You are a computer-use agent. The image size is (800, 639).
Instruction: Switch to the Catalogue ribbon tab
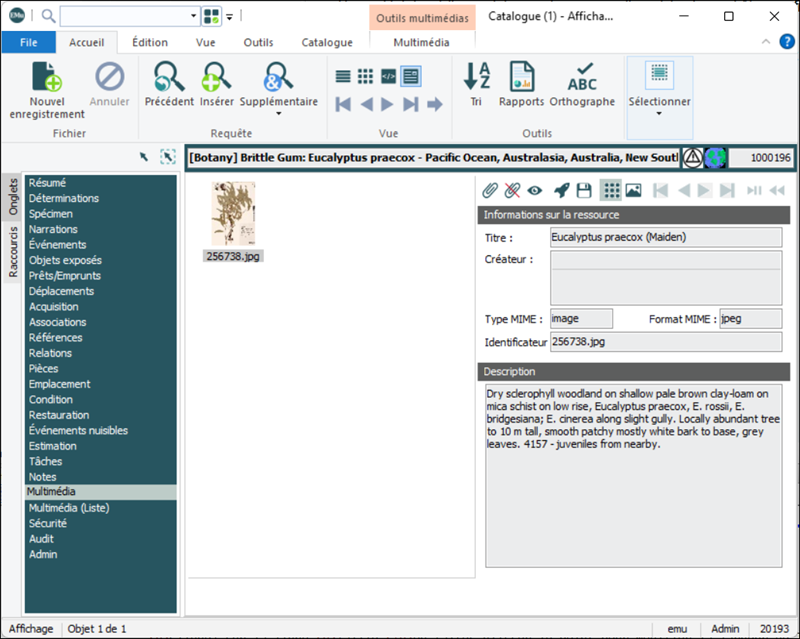pos(327,42)
